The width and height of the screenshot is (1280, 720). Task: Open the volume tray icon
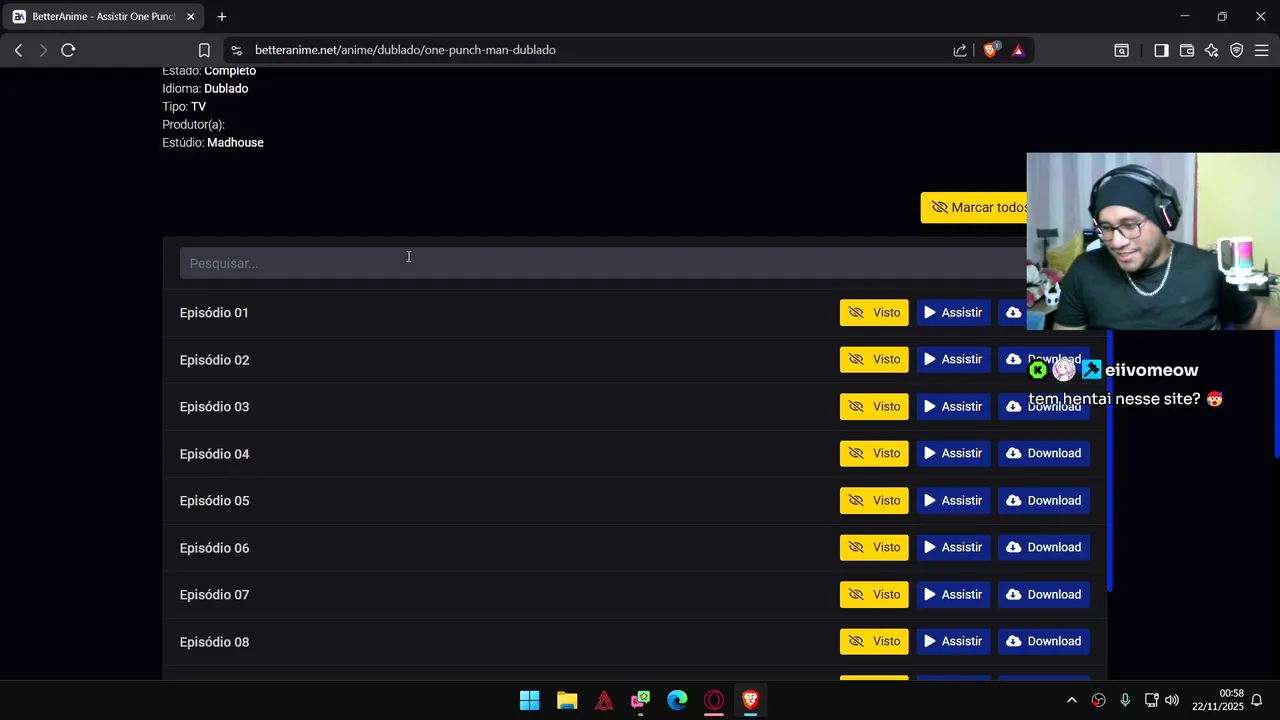pyautogui.click(x=1172, y=700)
